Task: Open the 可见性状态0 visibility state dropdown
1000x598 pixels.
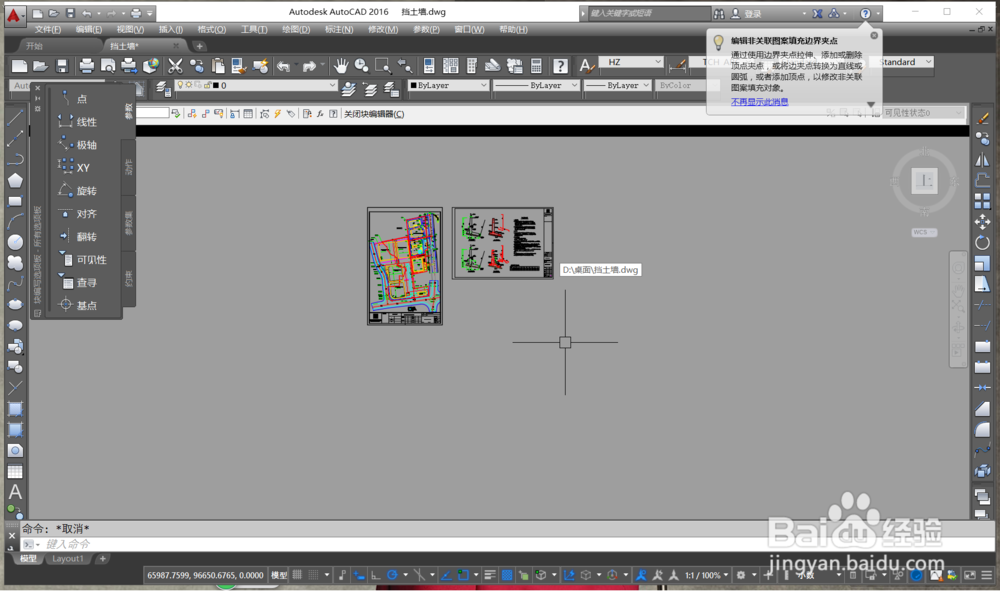Action: point(922,113)
